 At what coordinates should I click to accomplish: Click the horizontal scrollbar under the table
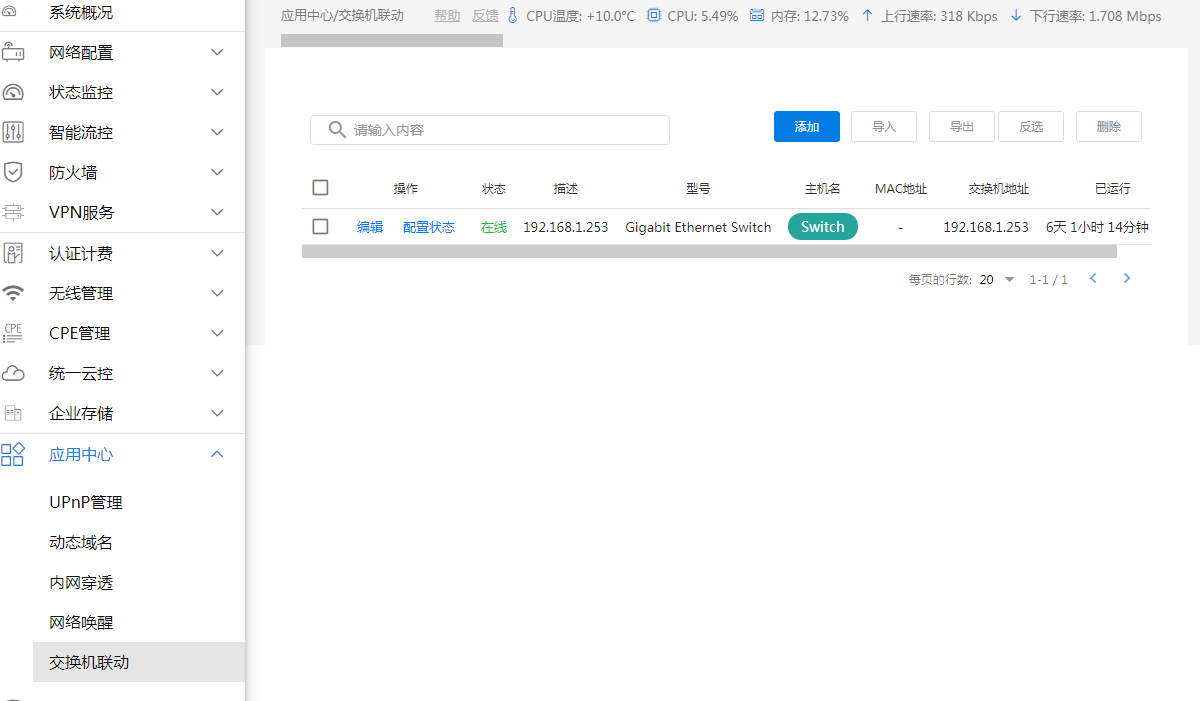click(708, 252)
